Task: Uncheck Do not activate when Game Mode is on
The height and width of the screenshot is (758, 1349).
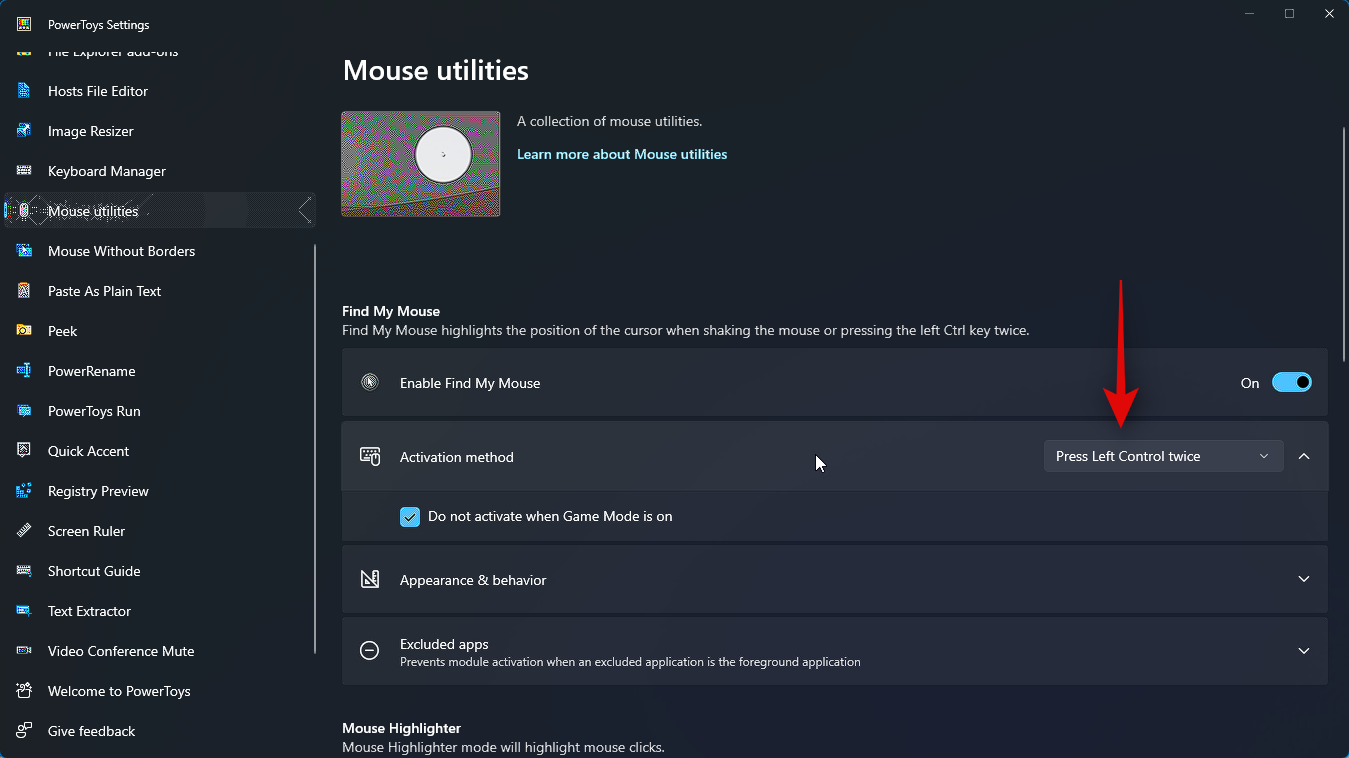Action: pos(410,517)
